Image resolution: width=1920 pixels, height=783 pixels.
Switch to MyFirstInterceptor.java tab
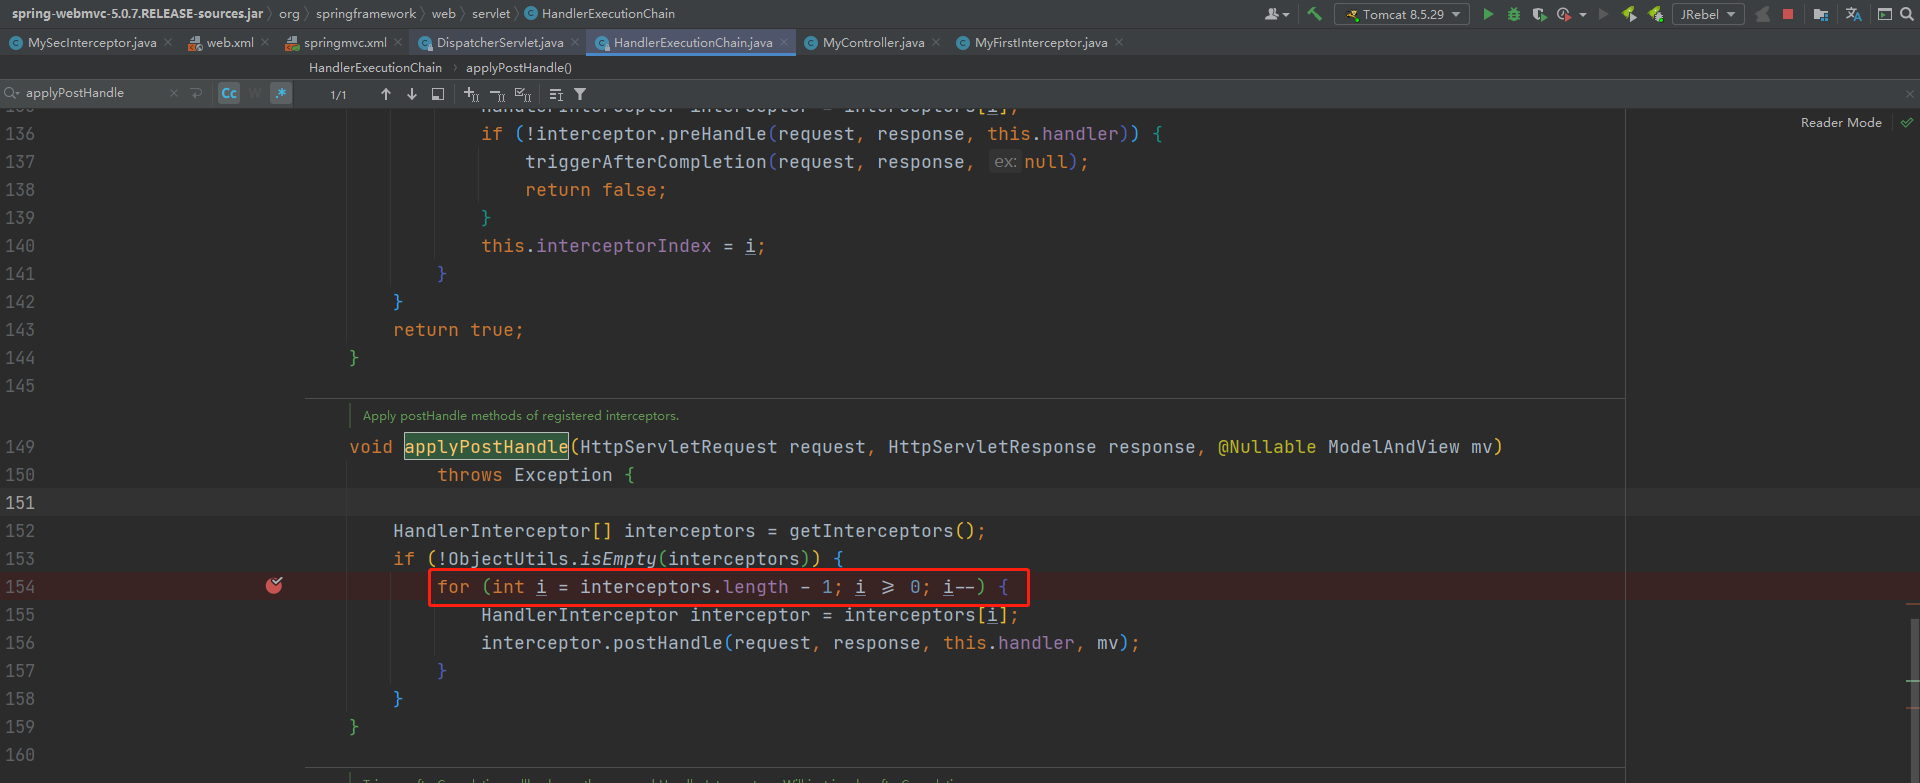pyautogui.click(x=1041, y=43)
